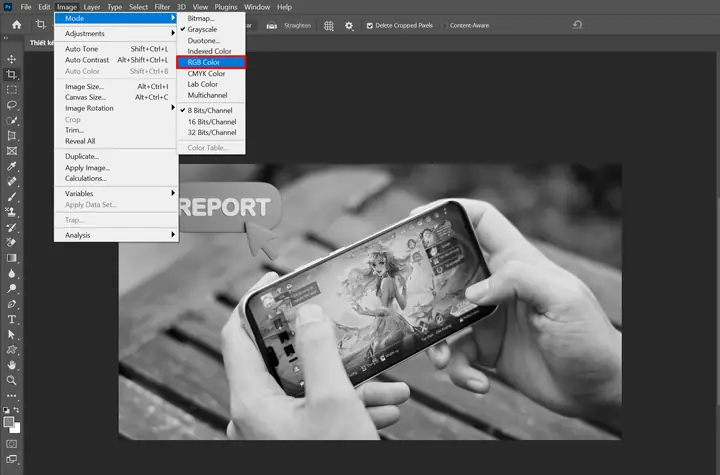Select the Path Selection tool
720x475 pixels.
(11, 334)
